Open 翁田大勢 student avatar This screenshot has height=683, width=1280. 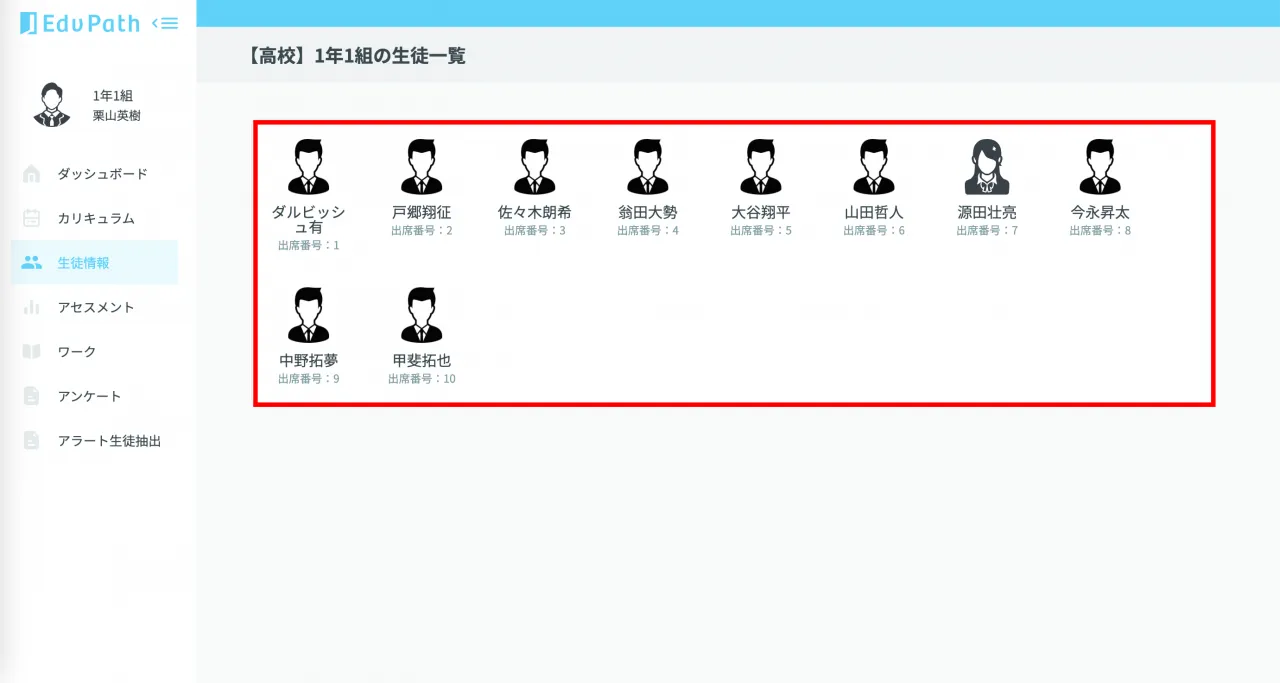point(648,166)
